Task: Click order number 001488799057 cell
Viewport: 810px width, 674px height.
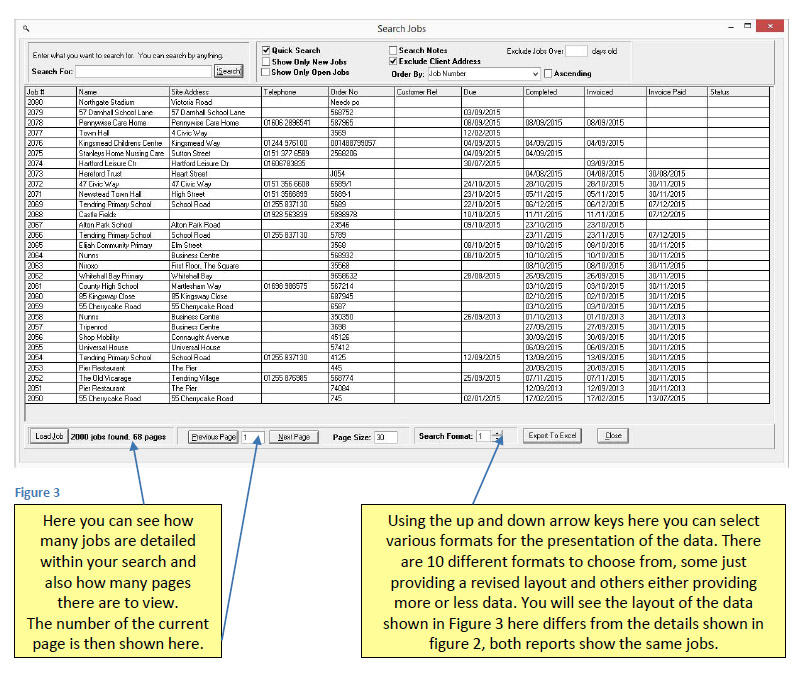Action: click(x=362, y=143)
